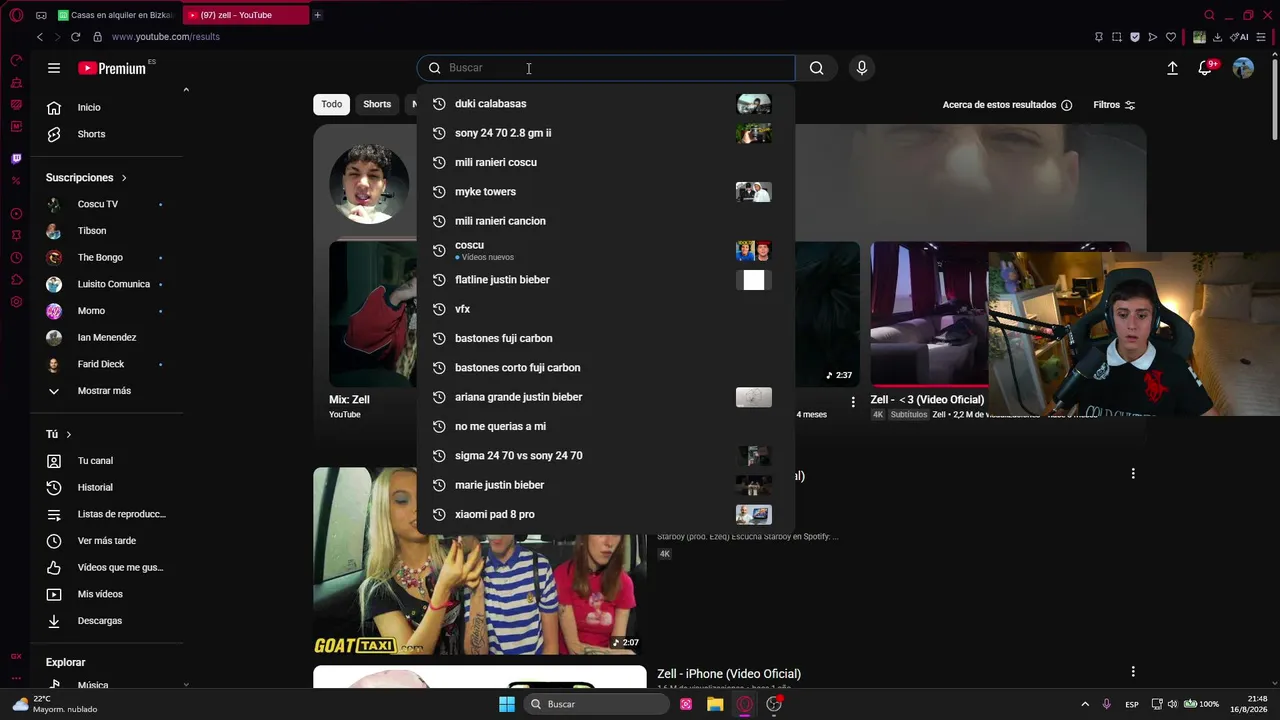Open the volume icon in system tray

[x=1172, y=704]
